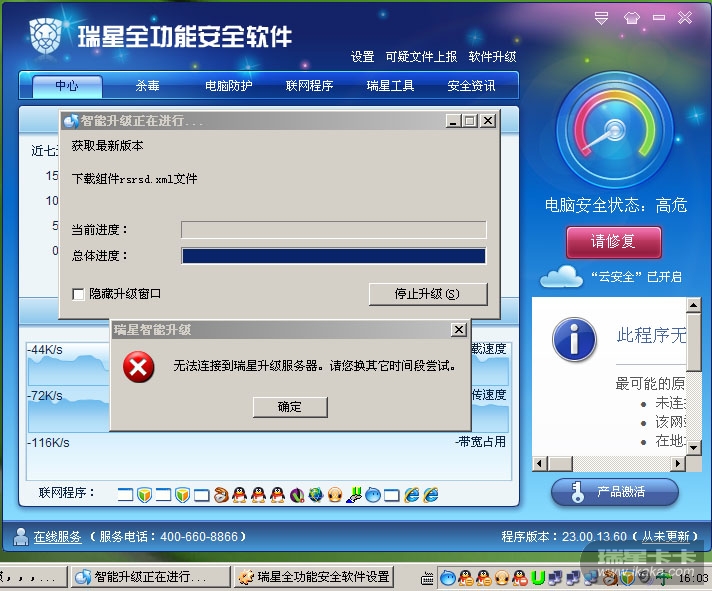The width and height of the screenshot is (712, 591).
Task: Open the skin-change shirt icon
Action: (632, 18)
